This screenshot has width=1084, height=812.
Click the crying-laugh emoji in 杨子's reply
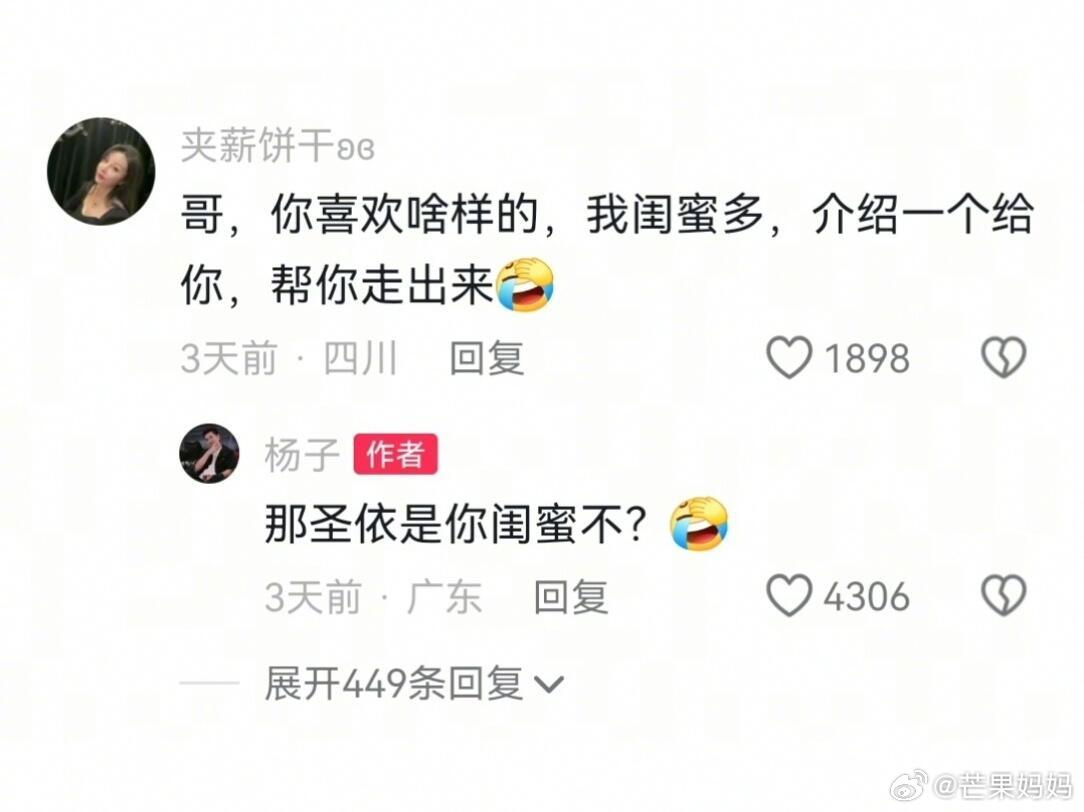[x=700, y=523]
